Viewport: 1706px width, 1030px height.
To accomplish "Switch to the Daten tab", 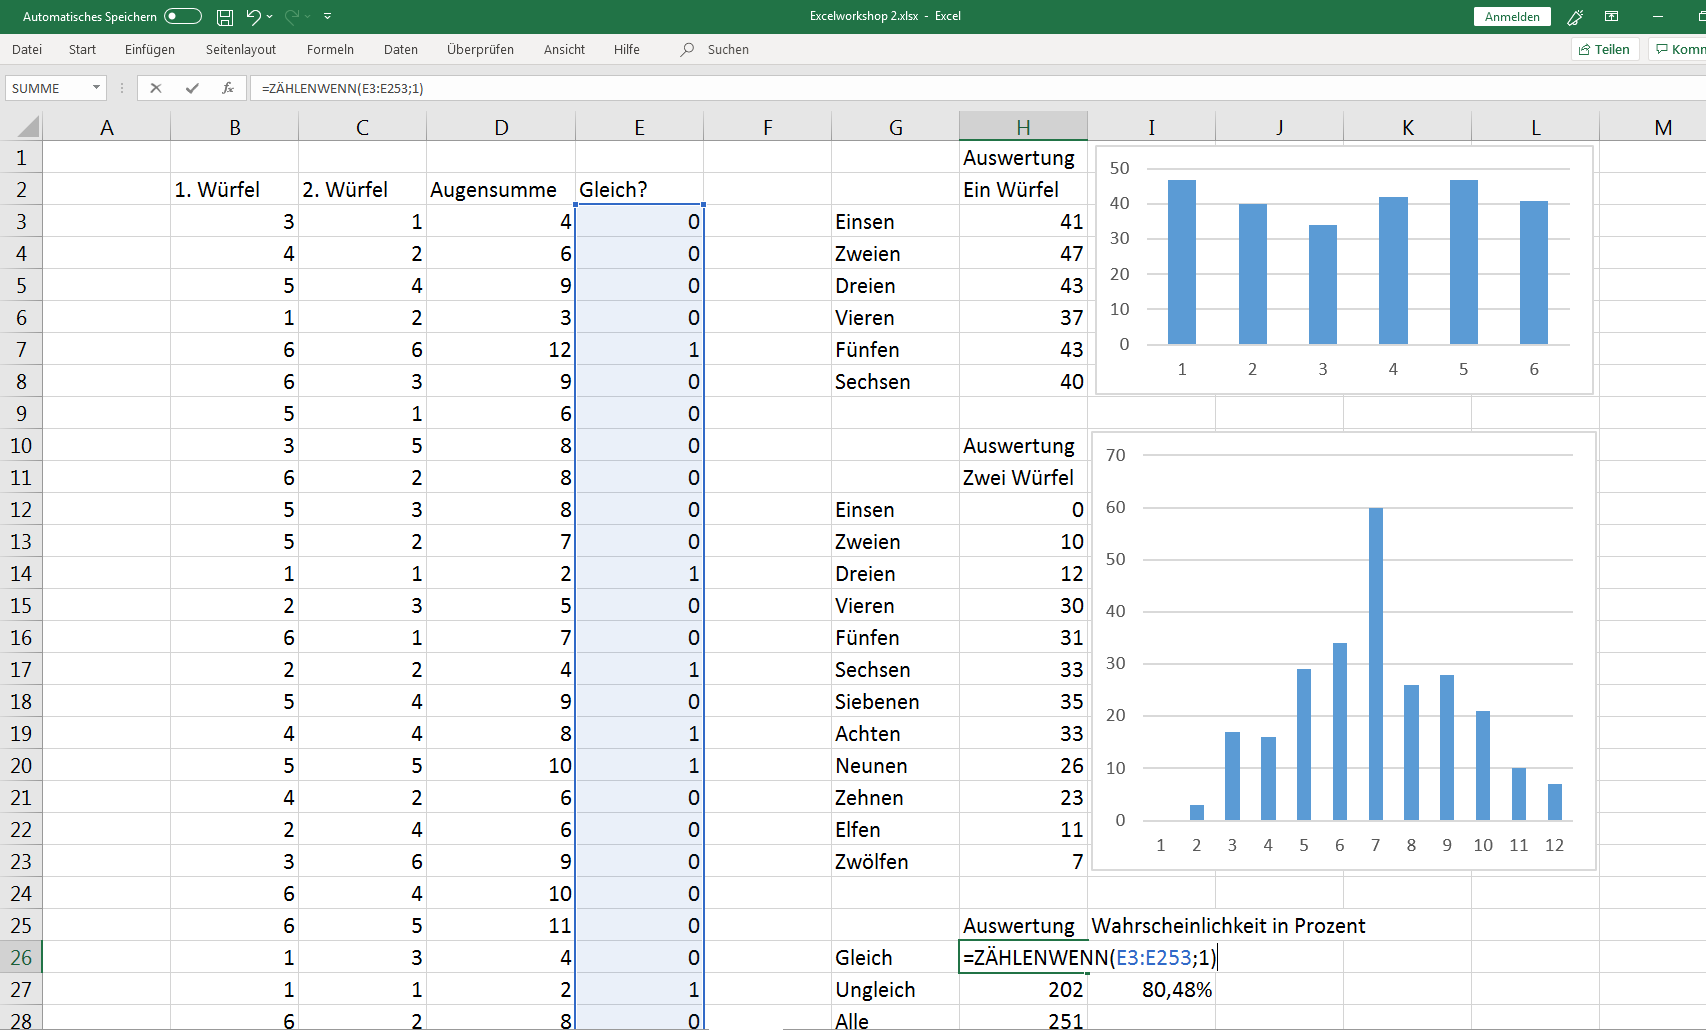I will click(401, 49).
